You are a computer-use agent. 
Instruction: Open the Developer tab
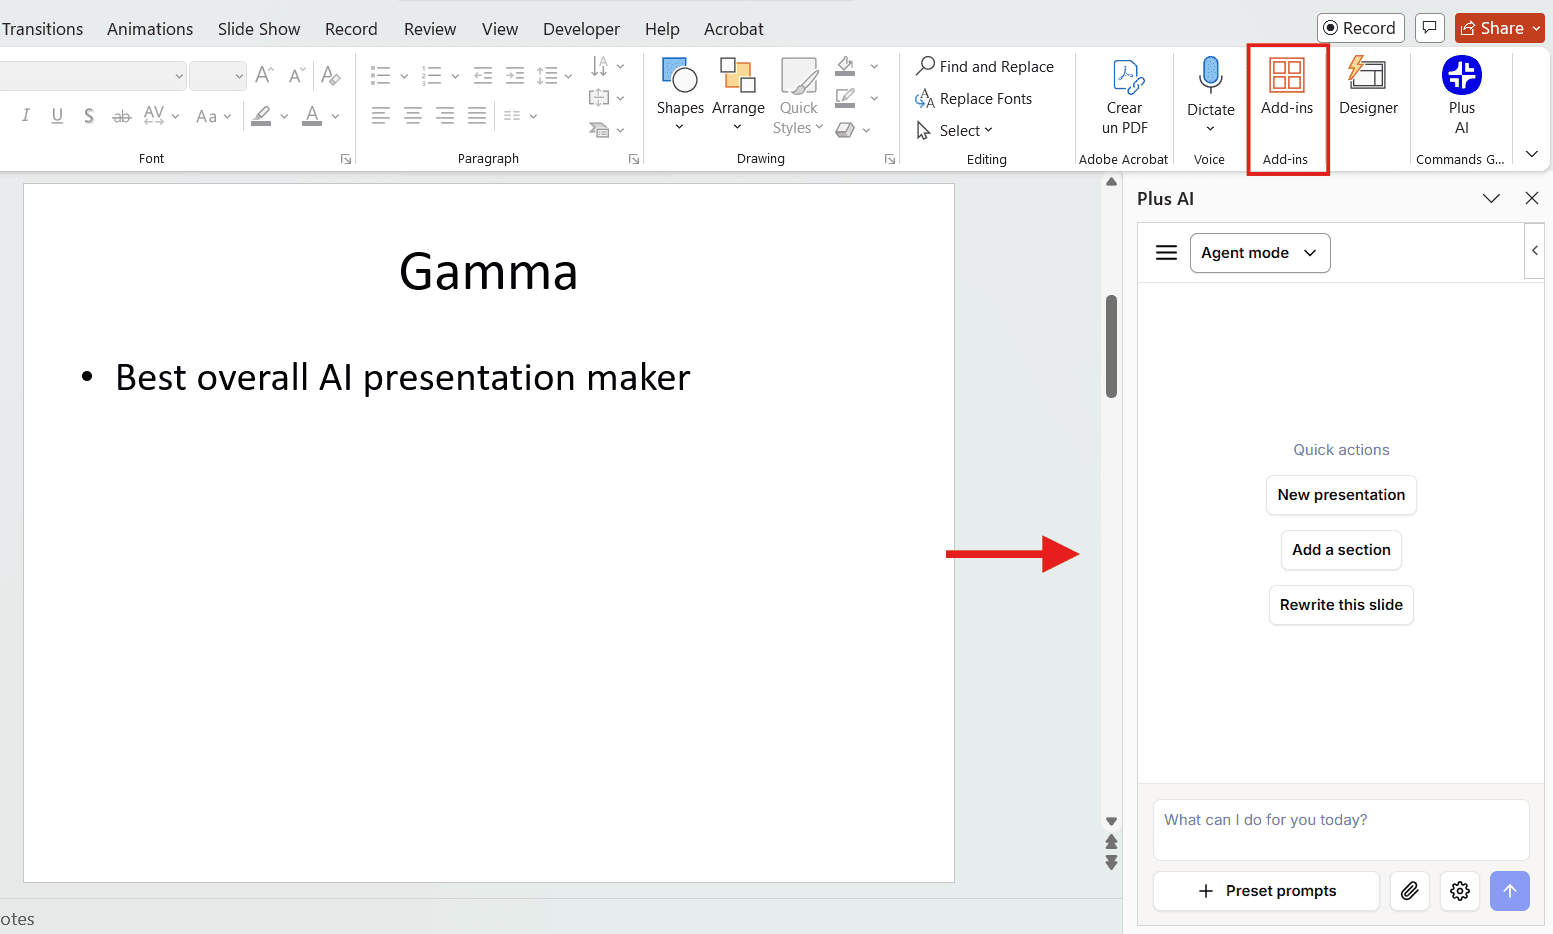tap(581, 29)
